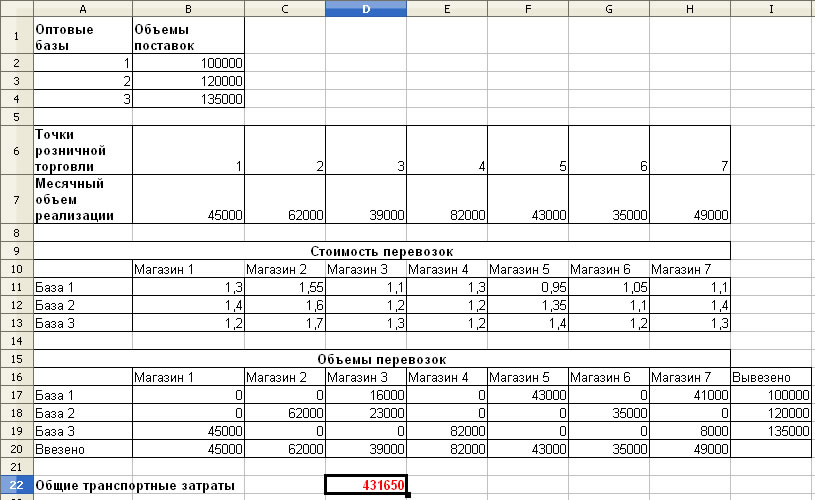
Task: Select 'Ввезено' total 39000 in row 20
Action: [x=366, y=449]
